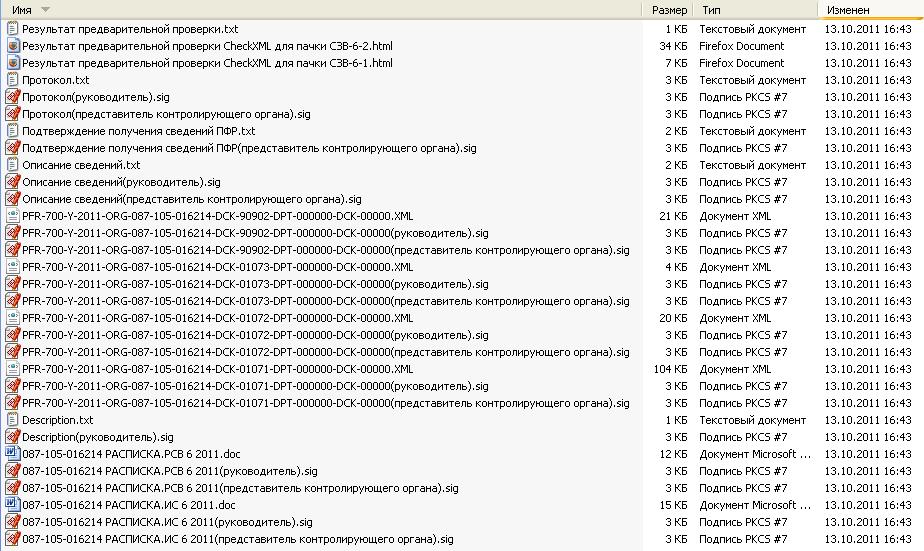924x551 pixels.
Task: Click the signature icon of DCK-01071 (руководитель).sig
Action: click(x=12, y=387)
